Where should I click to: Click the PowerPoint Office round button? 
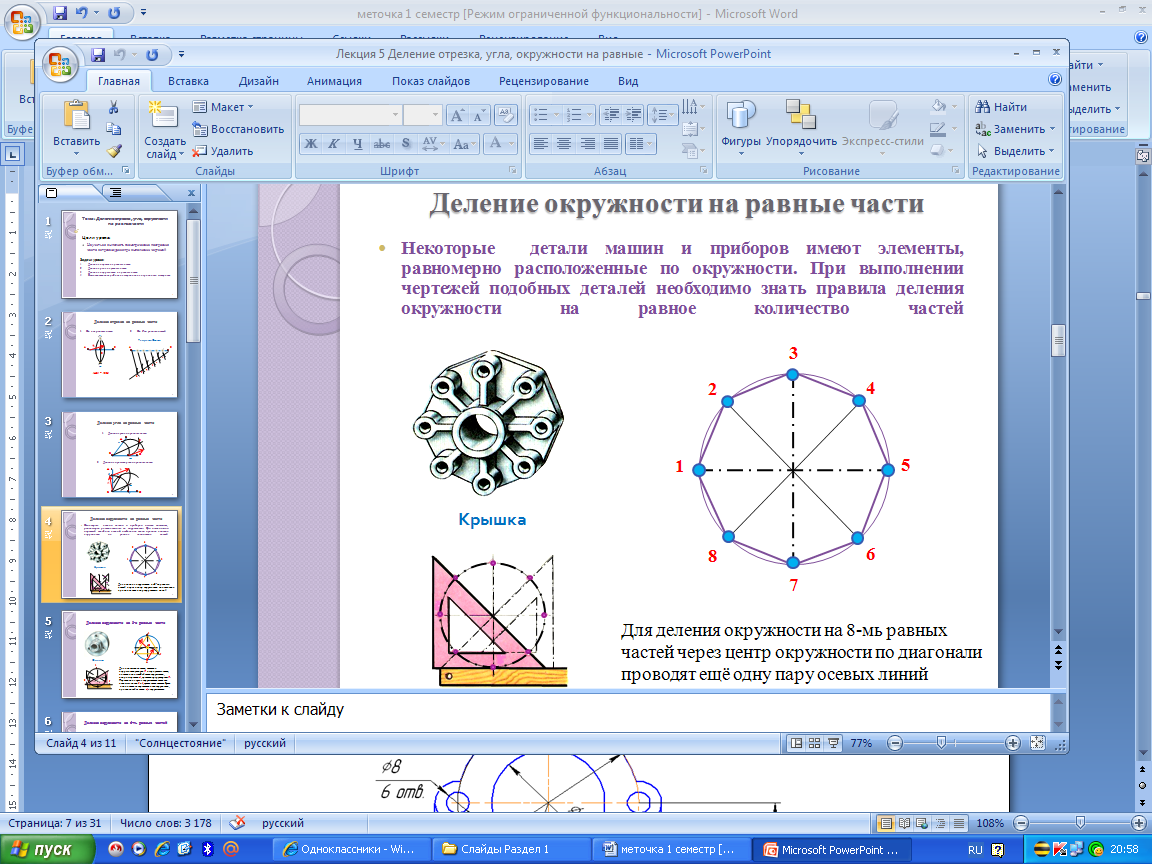coord(60,64)
